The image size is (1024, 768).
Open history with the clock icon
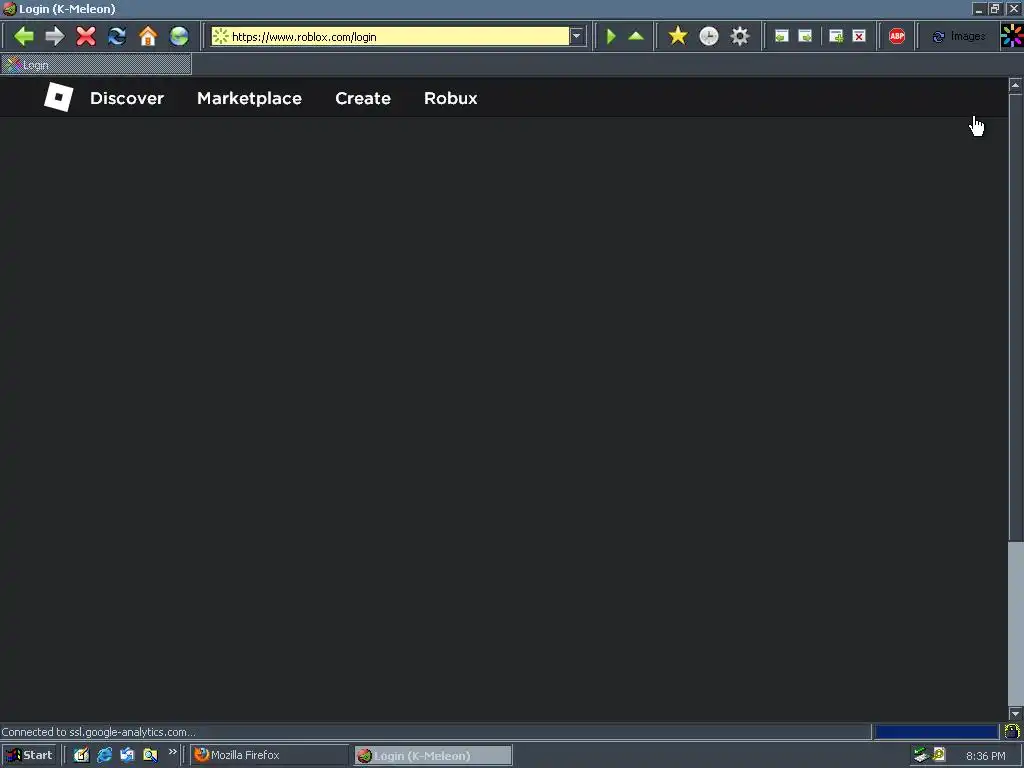click(x=709, y=36)
